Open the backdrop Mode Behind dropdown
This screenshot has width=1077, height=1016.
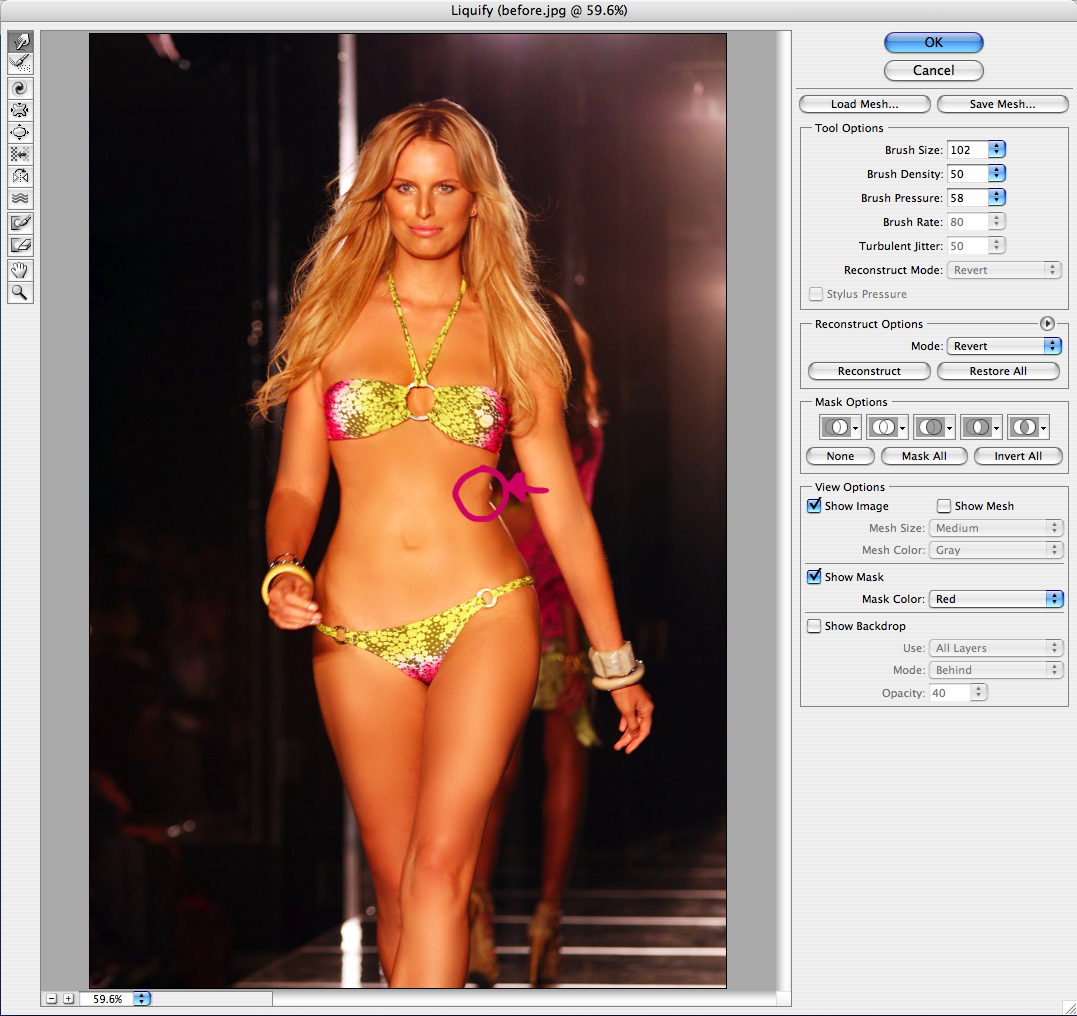pos(996,670)
